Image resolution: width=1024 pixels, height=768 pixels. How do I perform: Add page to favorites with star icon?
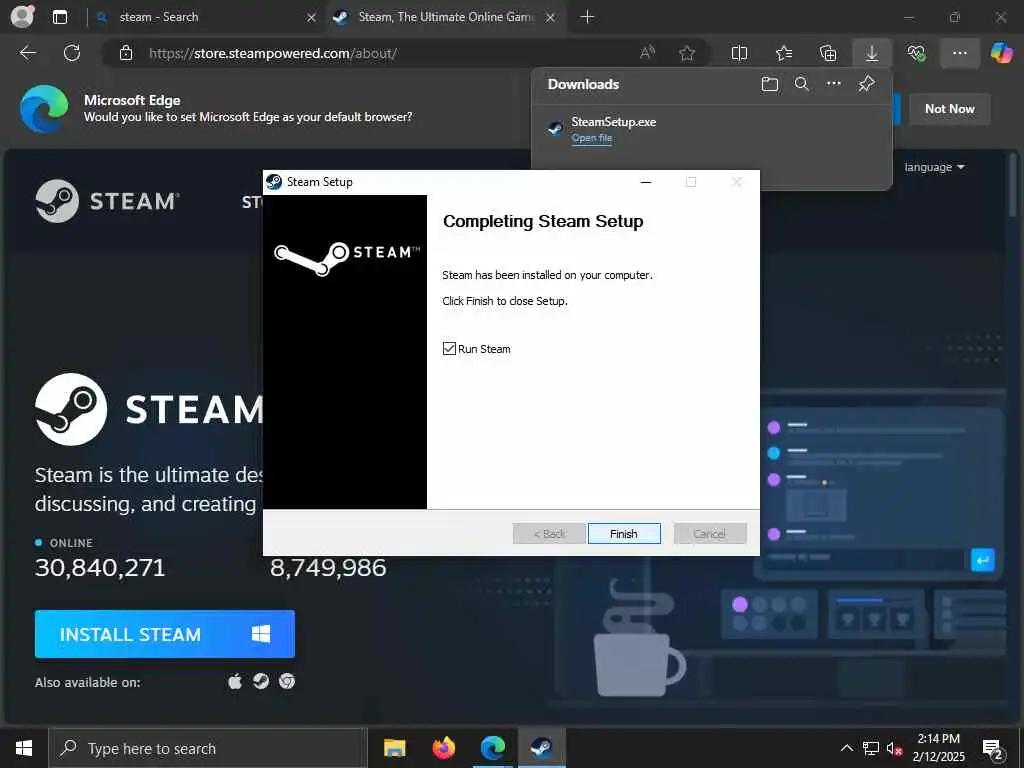coord(686,53)
